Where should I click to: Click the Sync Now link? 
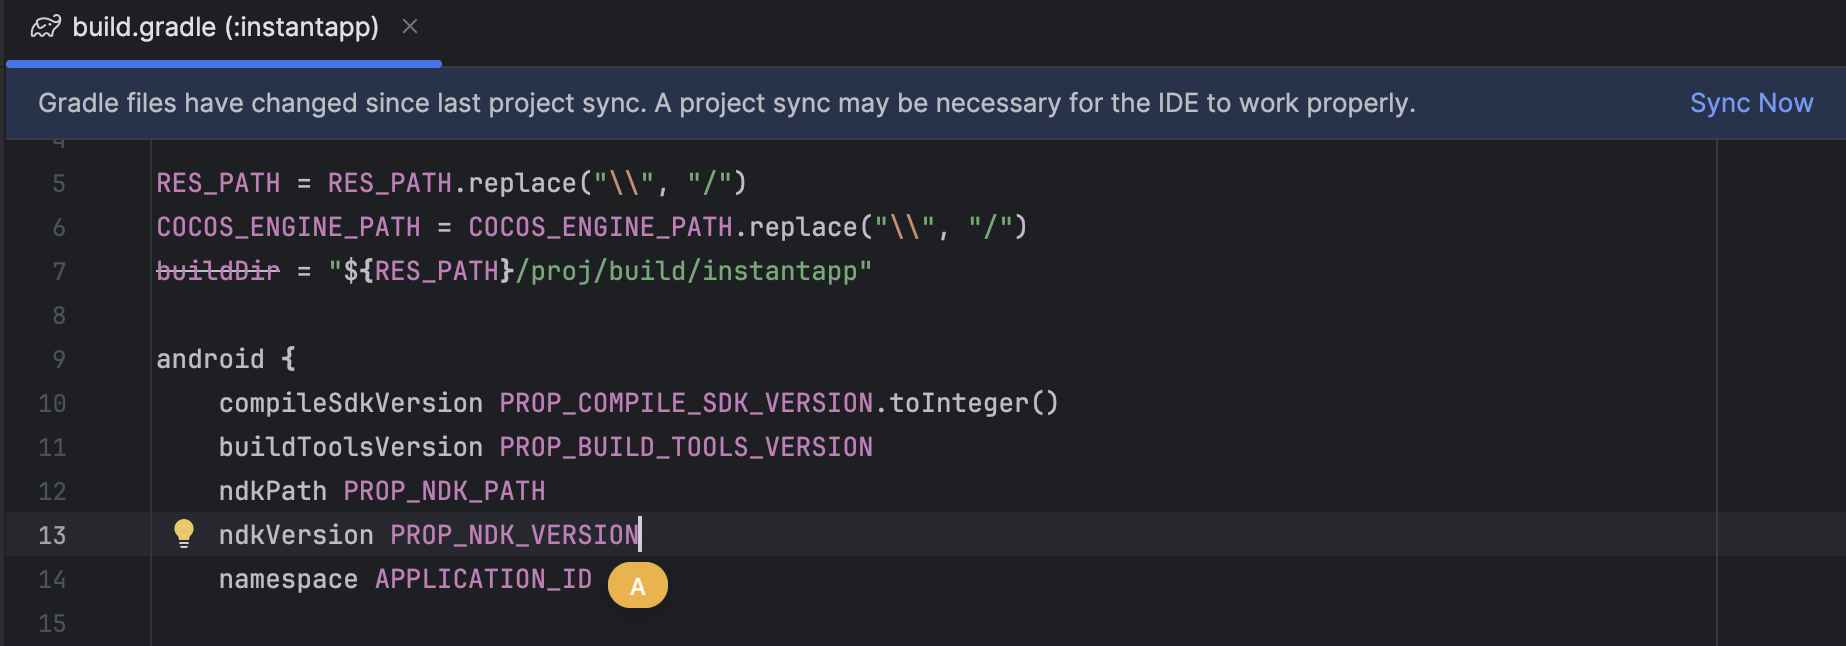1751,103
